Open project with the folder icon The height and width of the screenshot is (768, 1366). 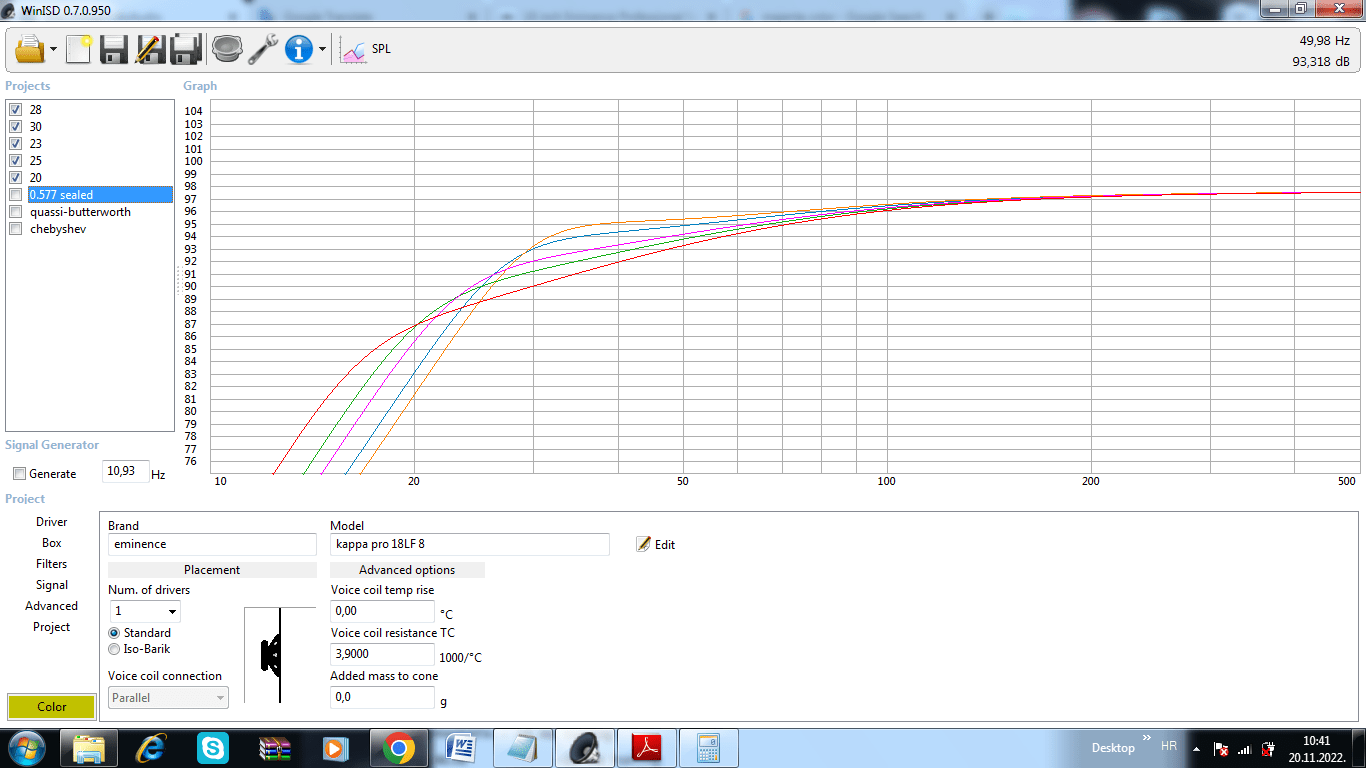(31, 48)
